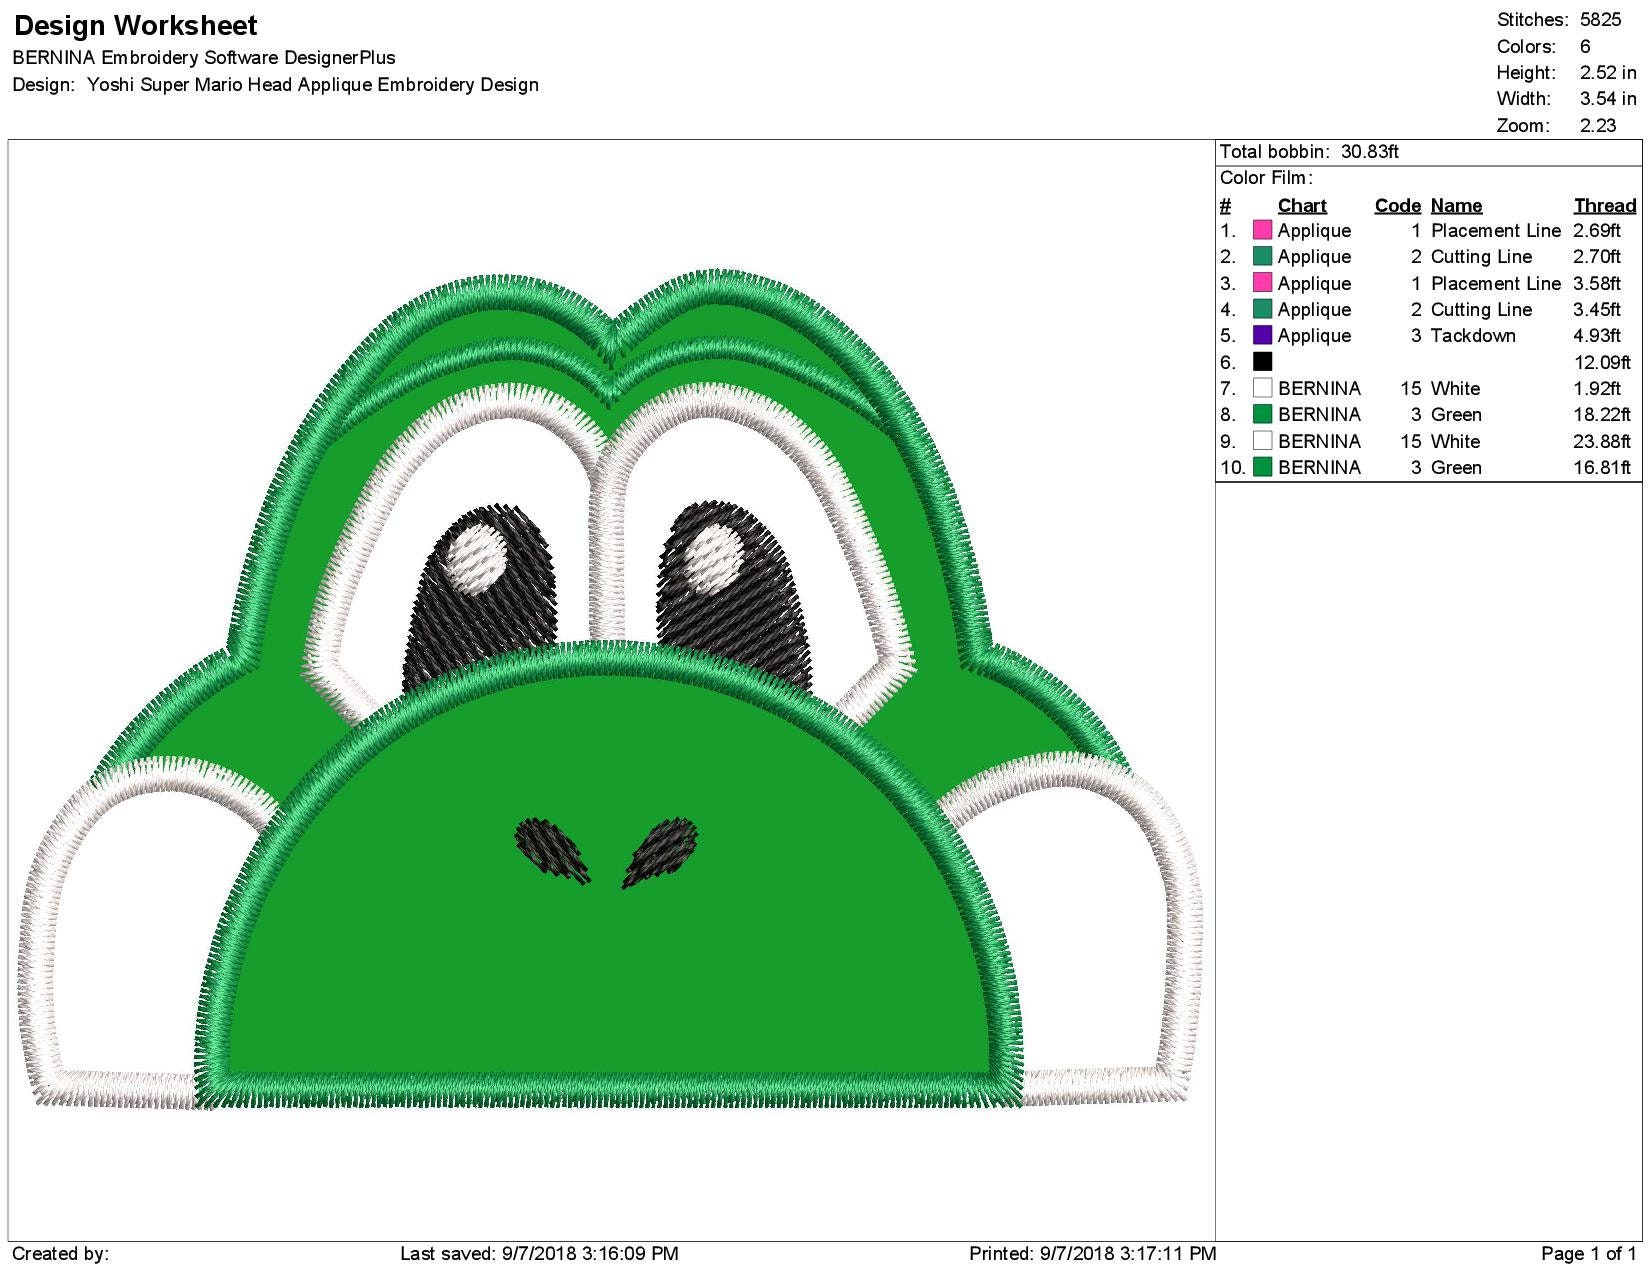
Task: Click thread length '12.09ft' in row 6
Action: [x=1602, y=362]
